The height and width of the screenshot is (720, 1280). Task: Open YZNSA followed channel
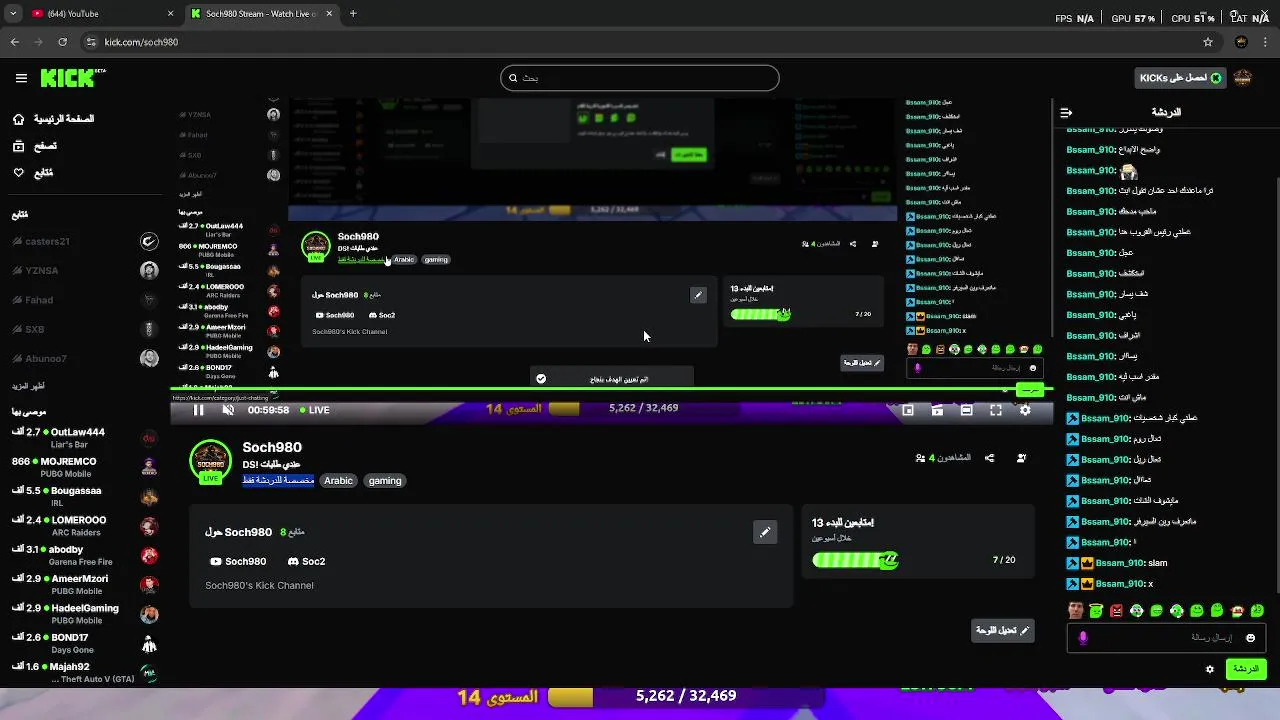pos(85,271)
